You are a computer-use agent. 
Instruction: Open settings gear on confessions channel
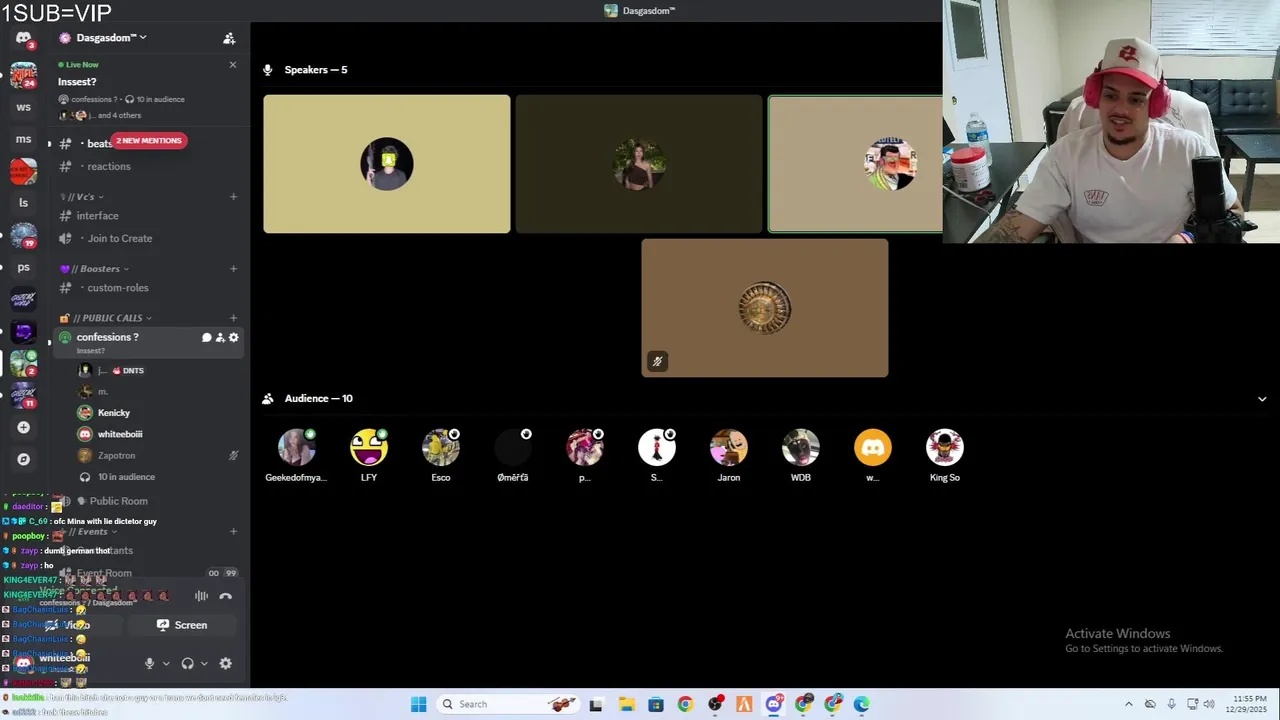(x=233, y=337)
